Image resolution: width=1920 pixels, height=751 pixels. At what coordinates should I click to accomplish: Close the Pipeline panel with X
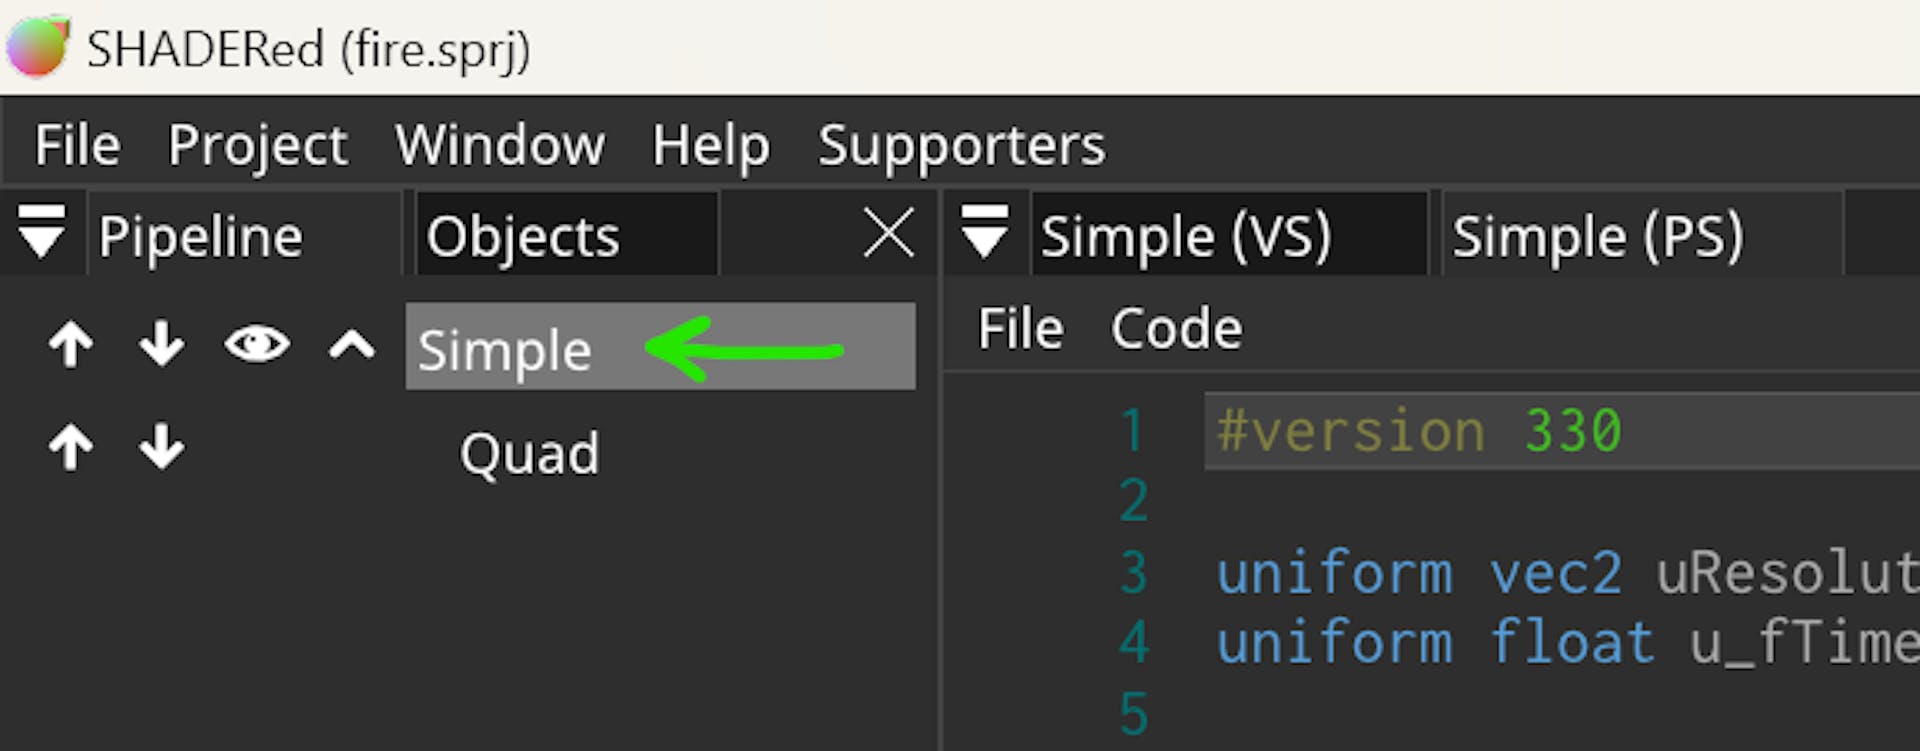pos(888,235)
